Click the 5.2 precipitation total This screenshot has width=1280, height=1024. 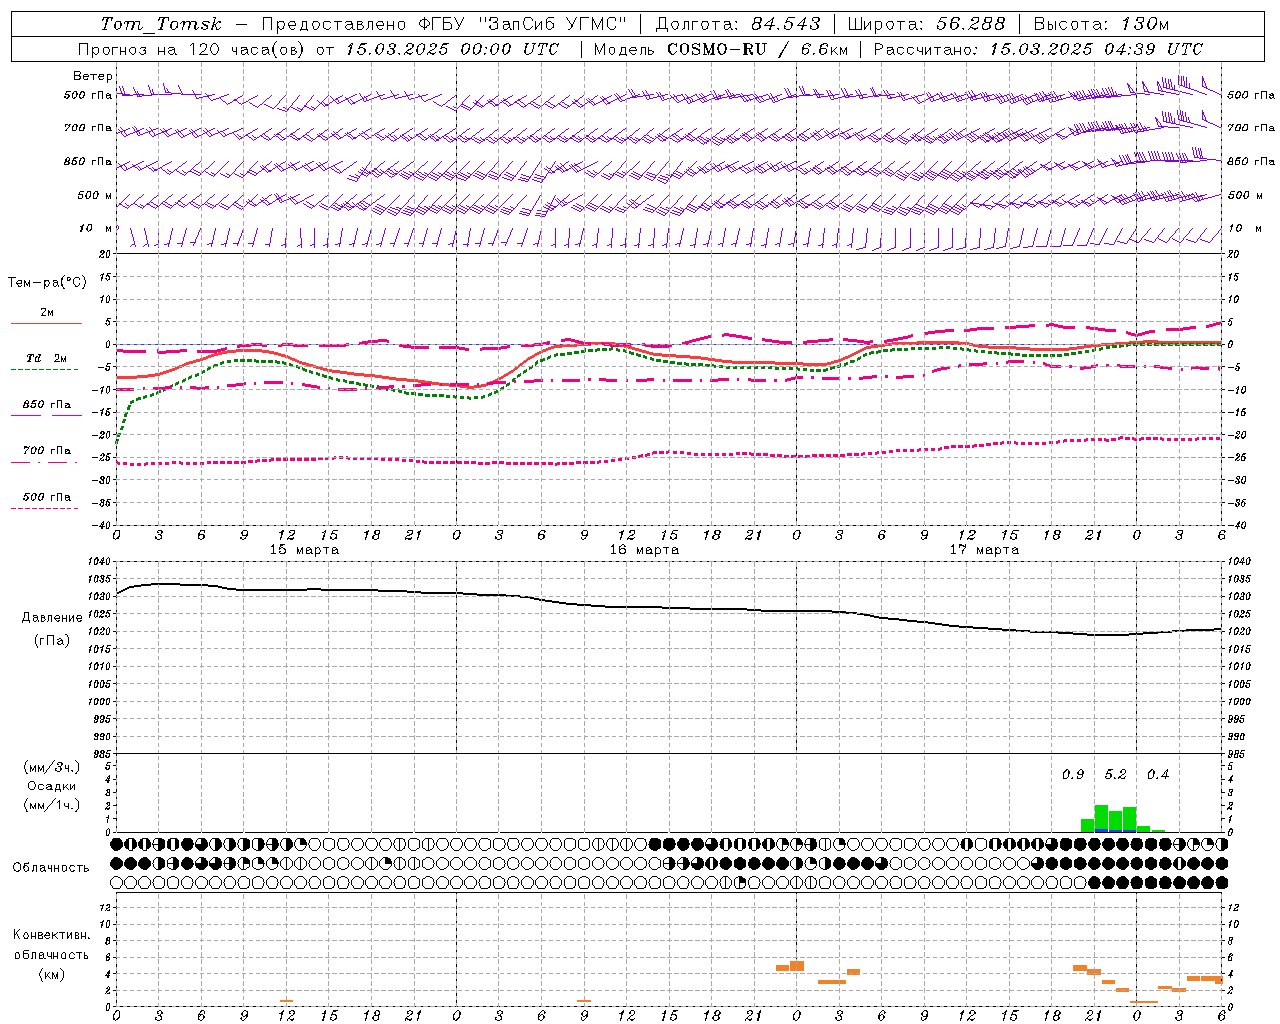pos(1115,774)
